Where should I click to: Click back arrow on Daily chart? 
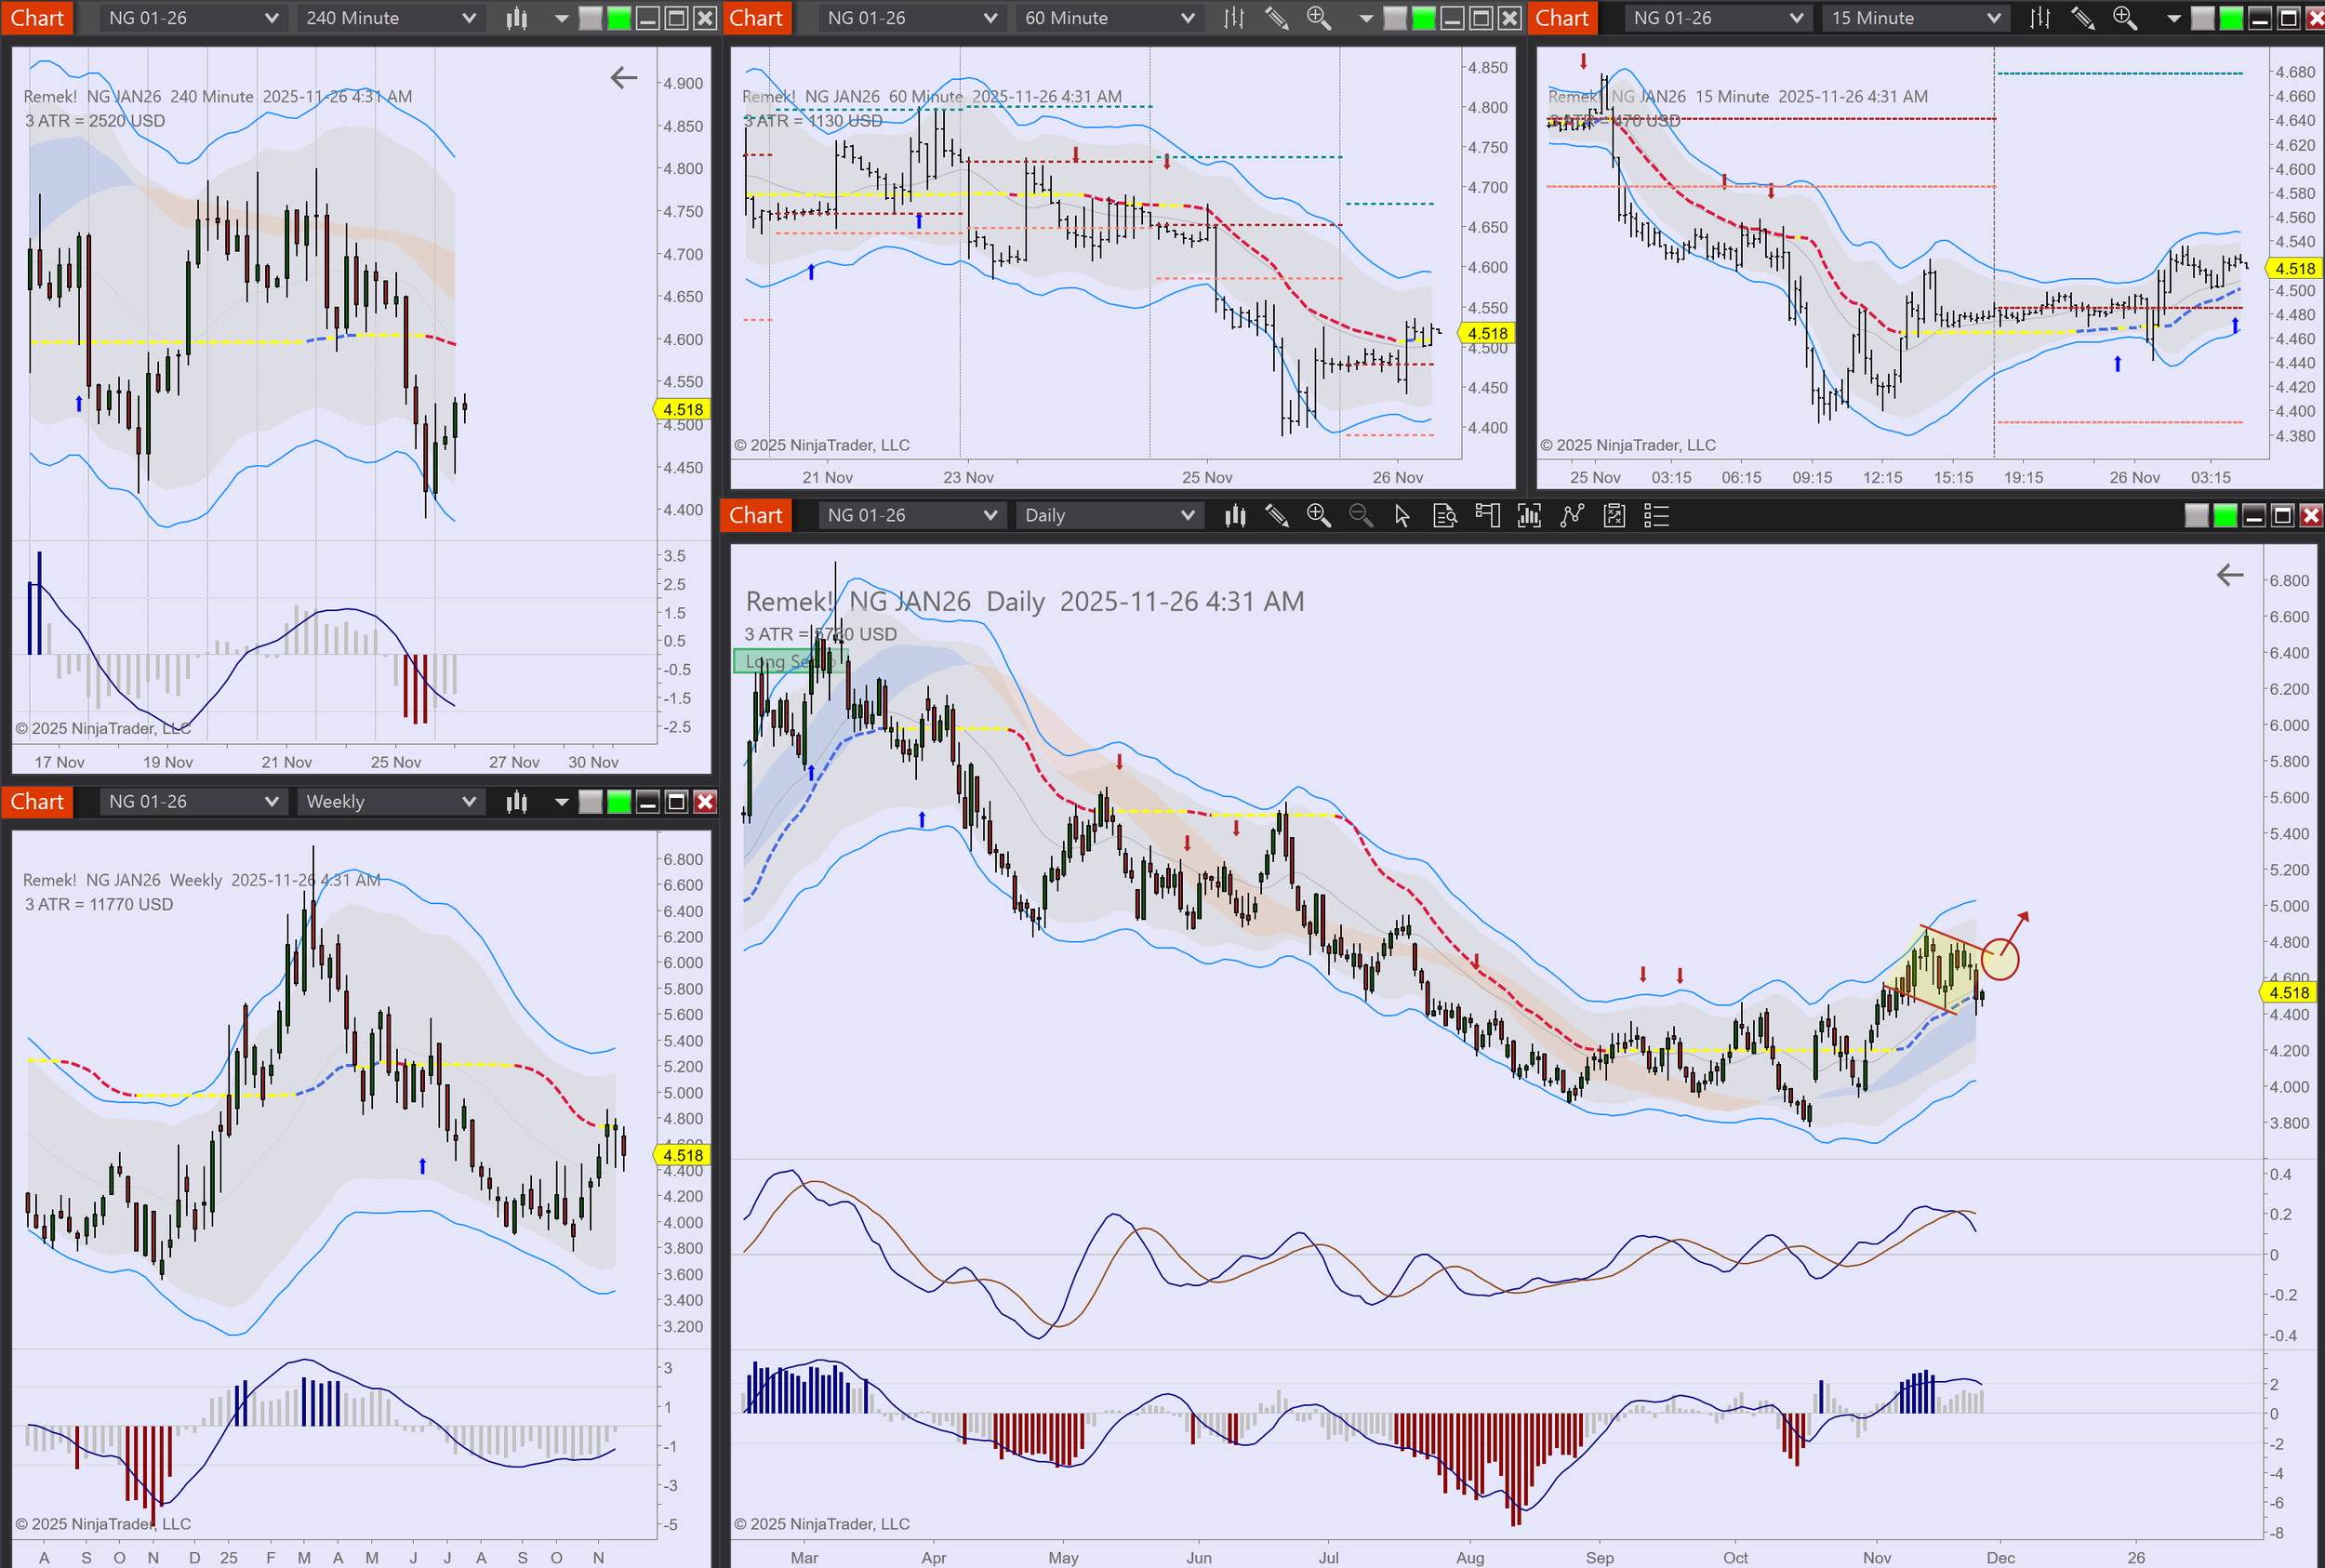(2229, 575)
